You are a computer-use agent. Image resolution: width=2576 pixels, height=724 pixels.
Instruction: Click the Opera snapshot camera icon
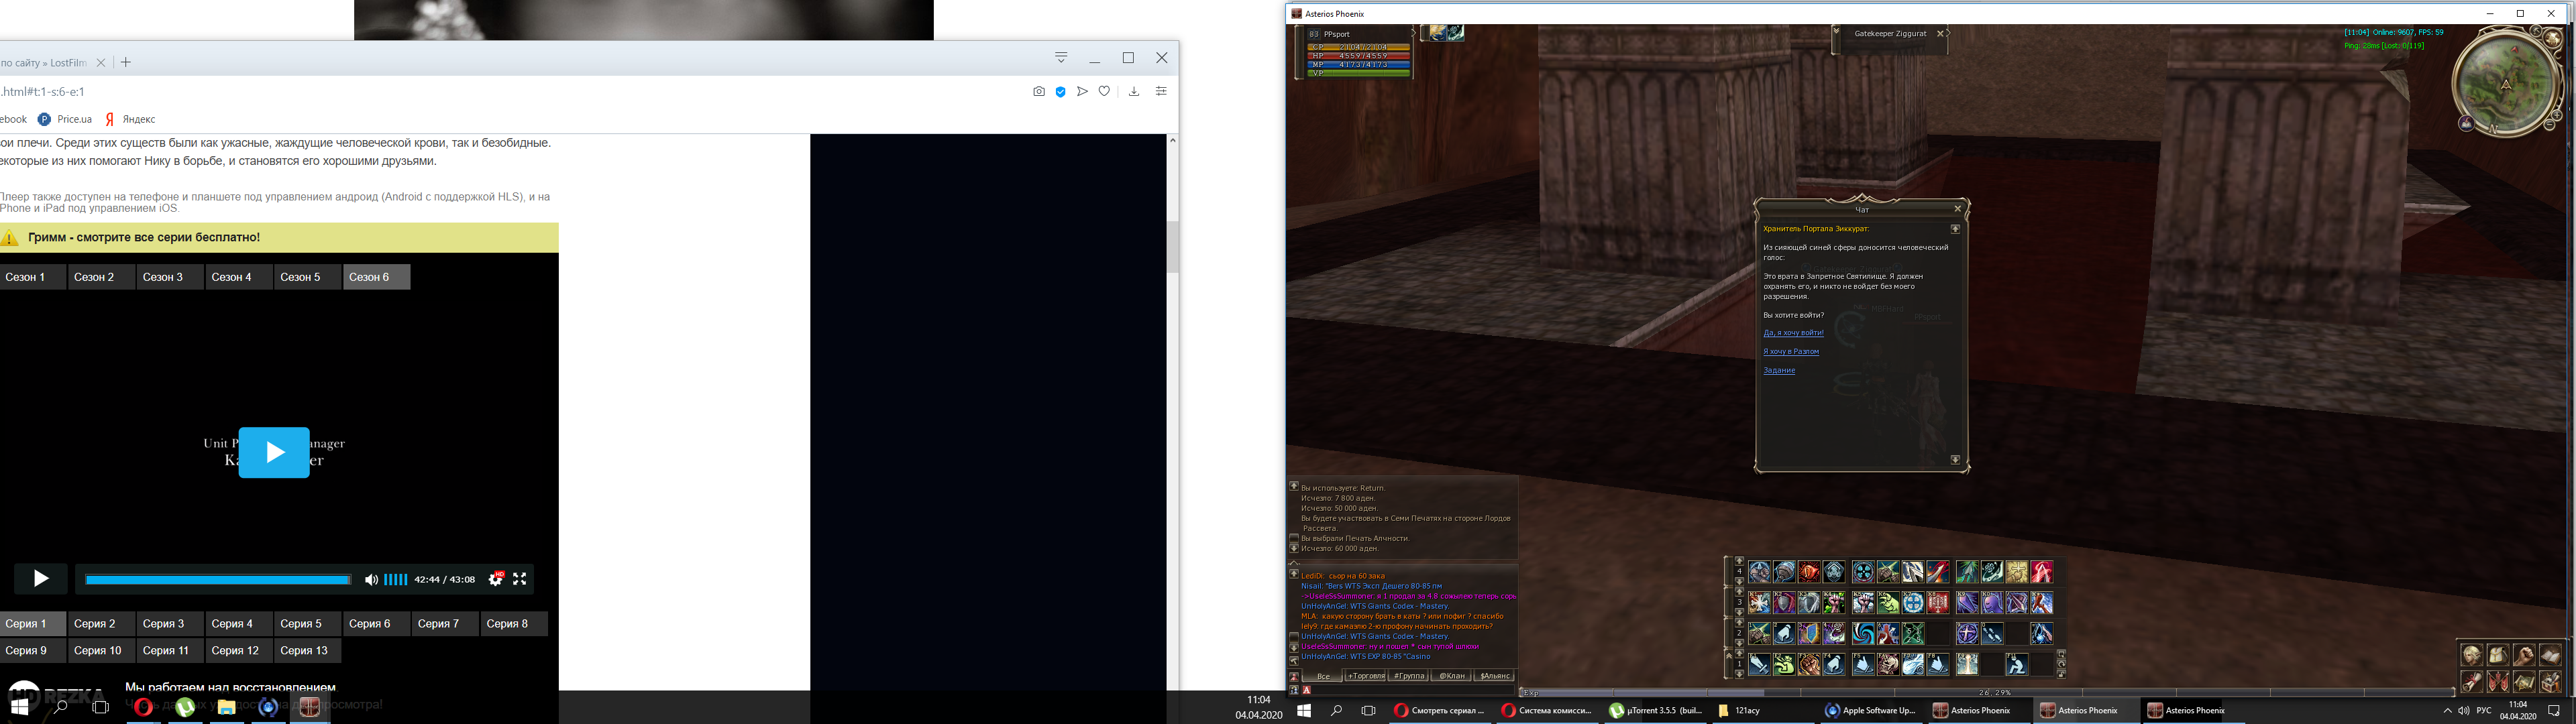(1039, 91)
